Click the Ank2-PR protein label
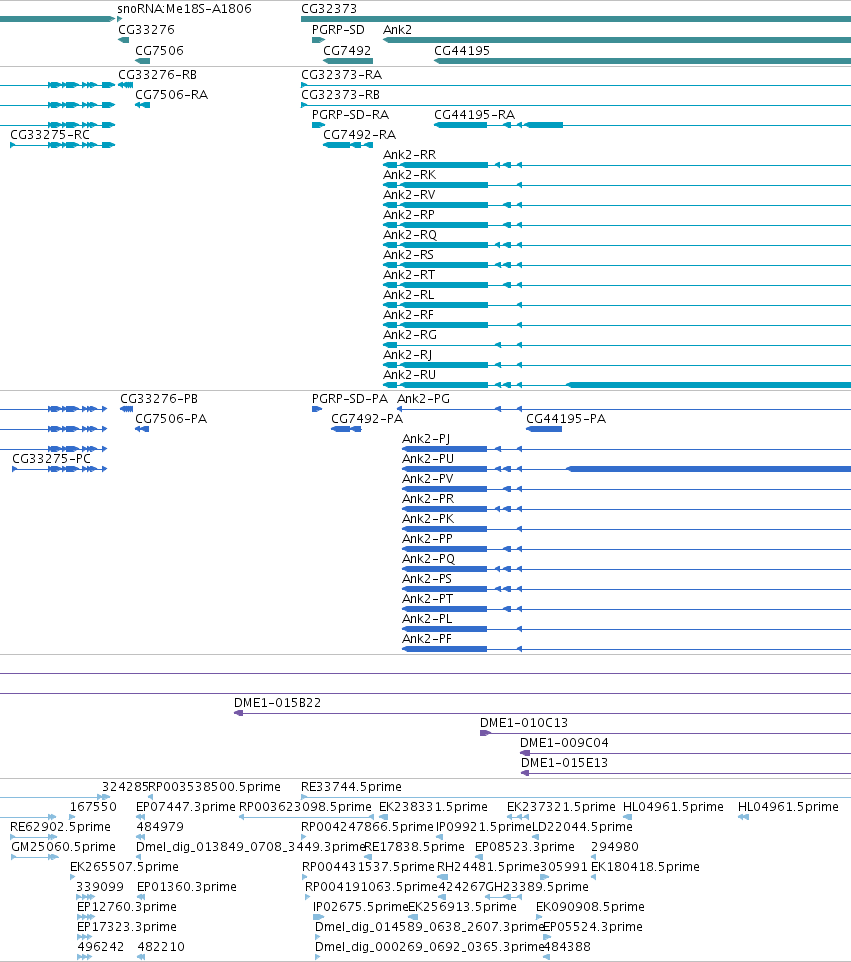Screen dimensions: 851x962 tap(428, 499)
